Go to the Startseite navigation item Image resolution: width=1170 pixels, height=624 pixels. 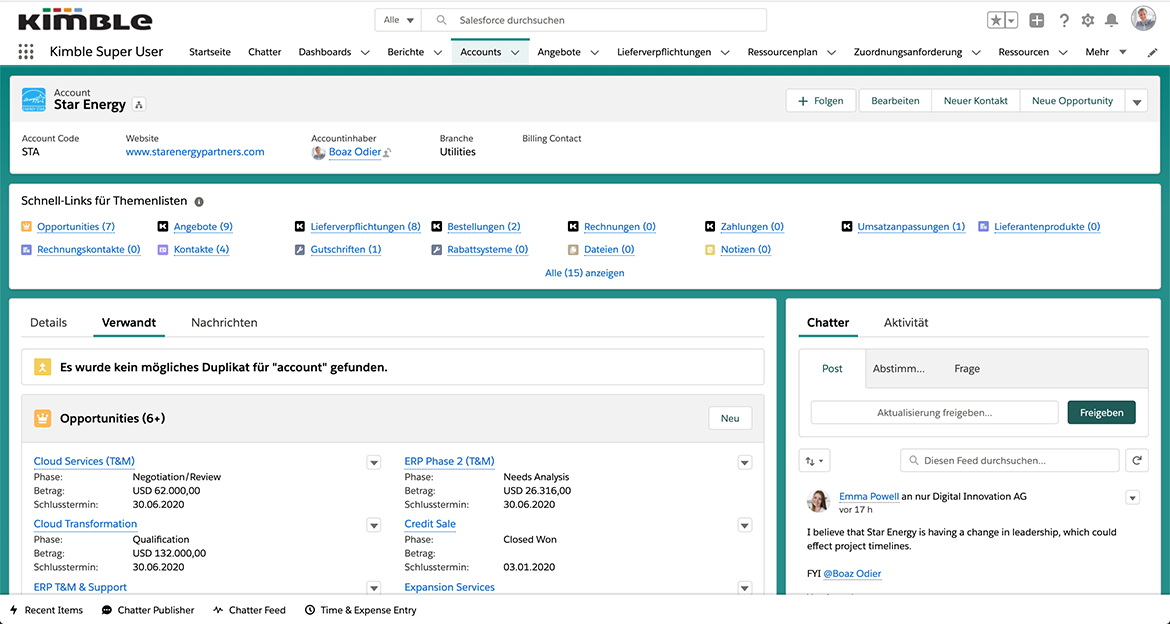210,52
